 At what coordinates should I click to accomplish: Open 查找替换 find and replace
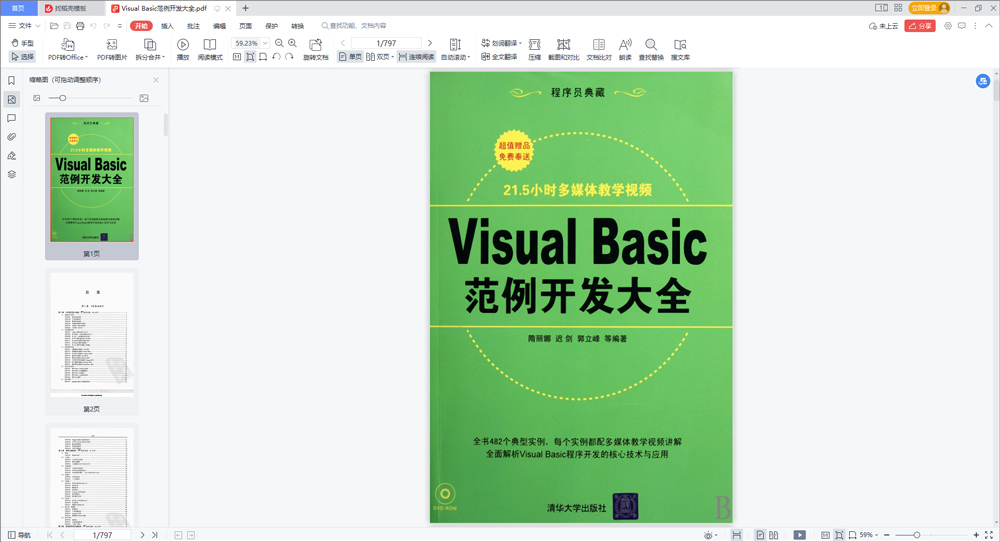point(651,45)
